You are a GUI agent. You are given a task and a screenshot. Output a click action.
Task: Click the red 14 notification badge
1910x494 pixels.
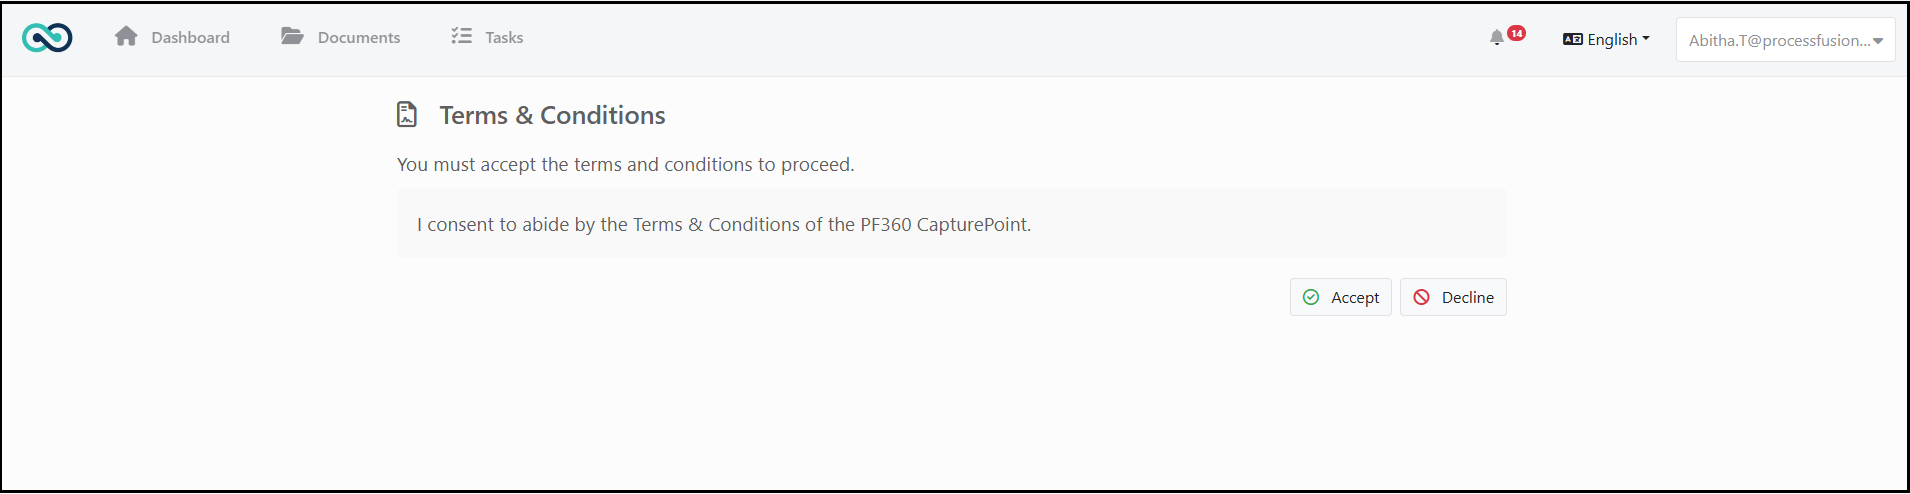pyautogui.click(x=1517, y=33)
